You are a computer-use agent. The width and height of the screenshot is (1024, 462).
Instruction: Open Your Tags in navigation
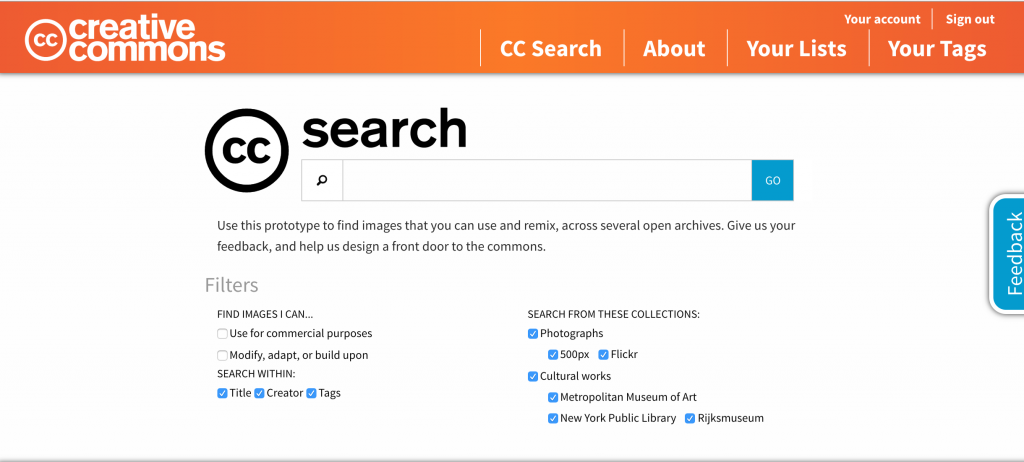point(937,48)
